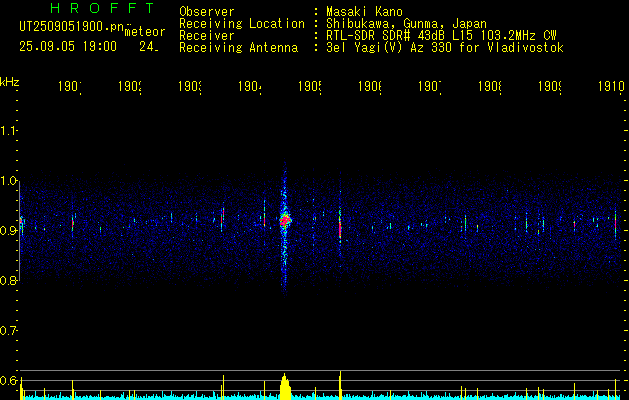Click the 0.9 kHz frequency label
629x400 pixels.
[x=9, y=231]
